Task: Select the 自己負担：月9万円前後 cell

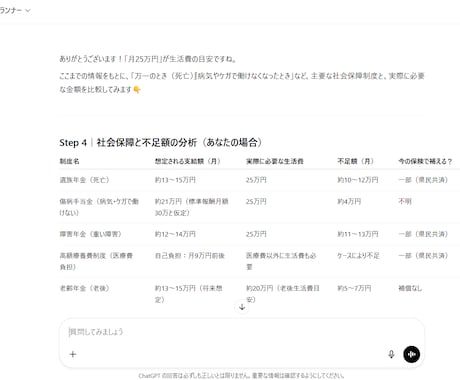Action: [190, 256]
